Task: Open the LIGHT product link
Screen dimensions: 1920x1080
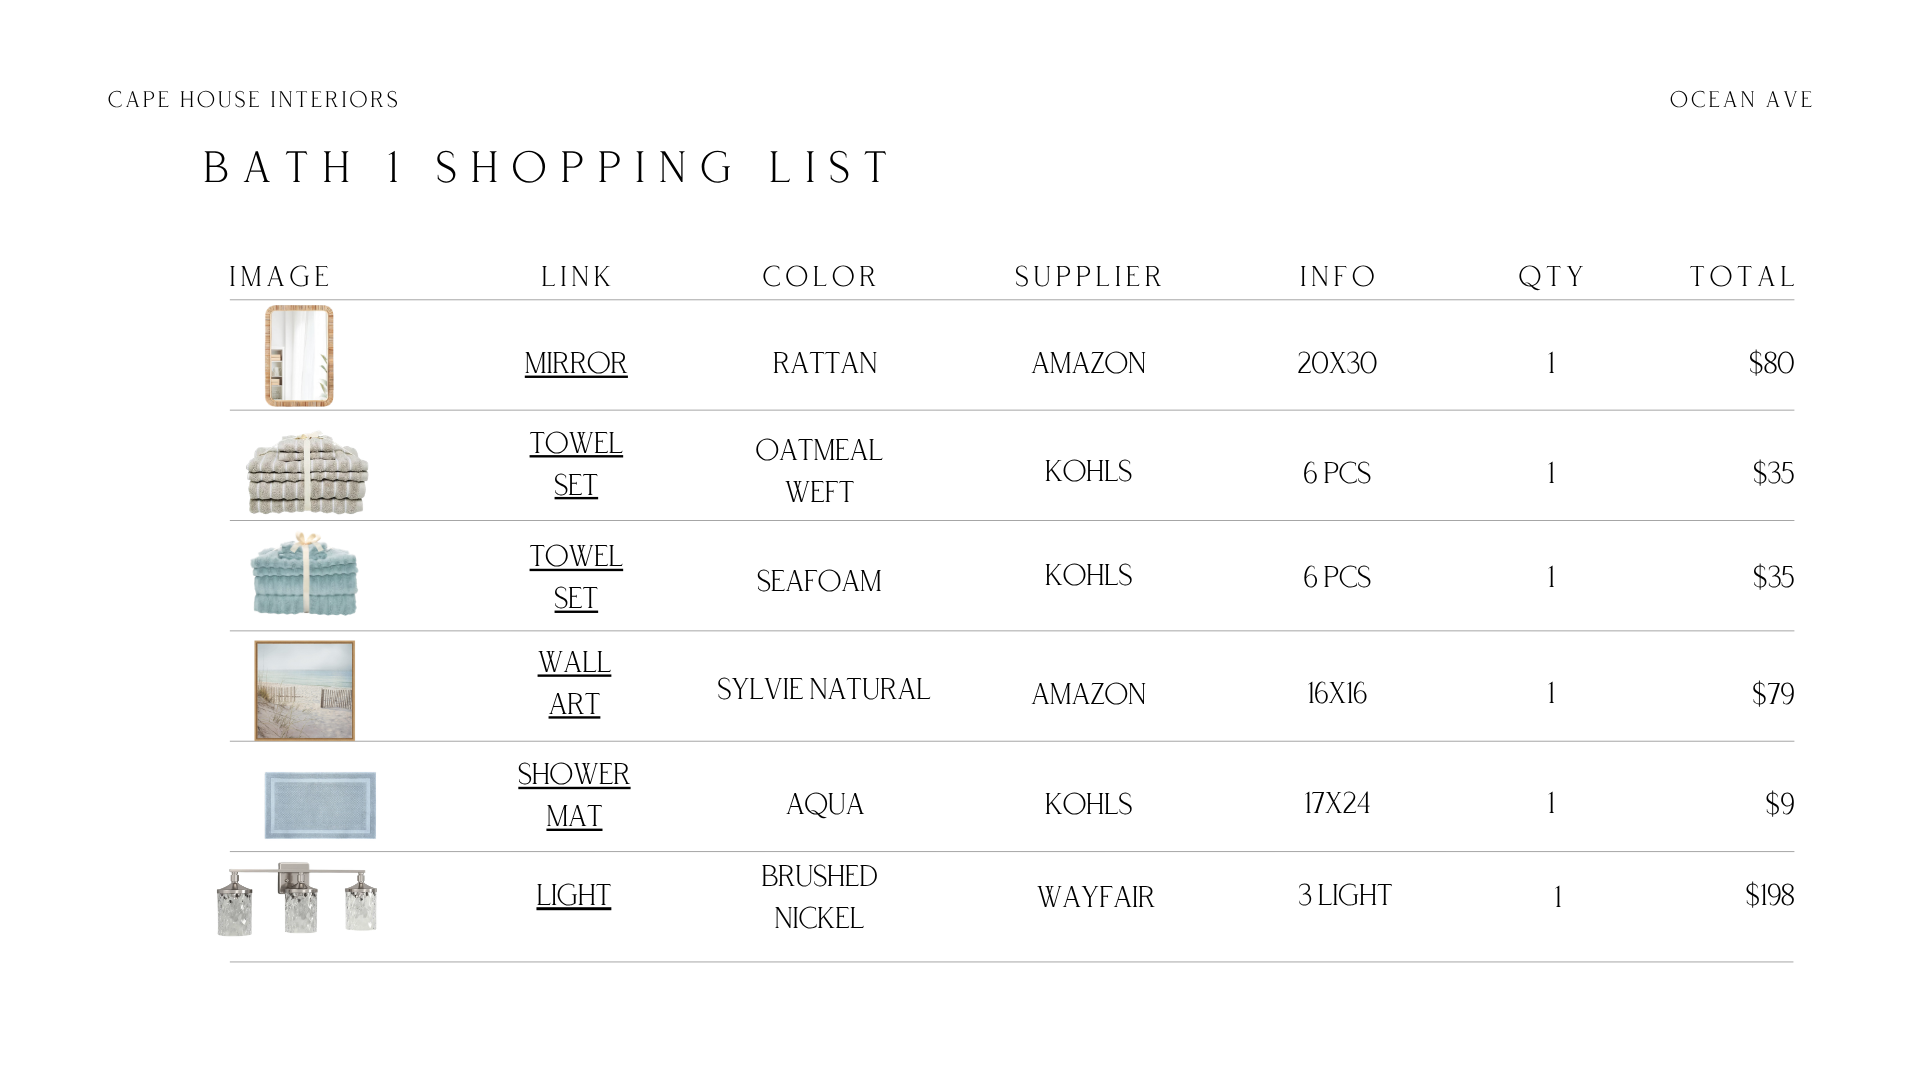Action: coord(574,895)
